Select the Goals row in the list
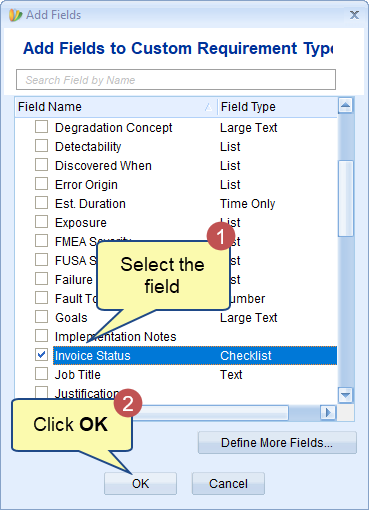Viewport: 369px width, 510px height. pyautogui.click(x=195, y=317)
